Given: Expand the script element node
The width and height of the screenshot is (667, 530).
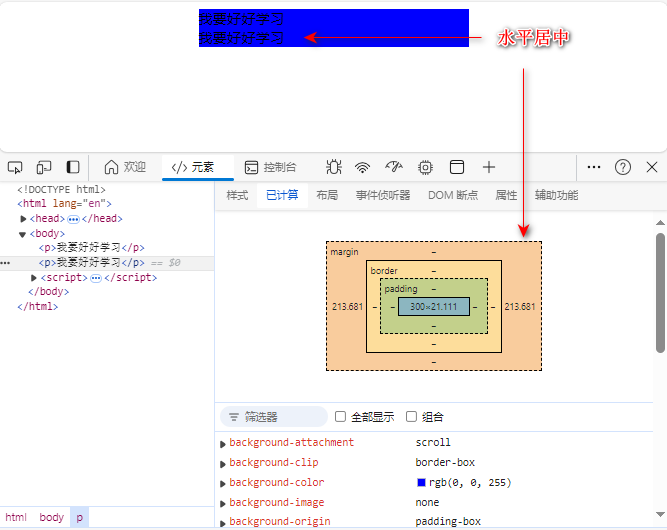Looking at the screenshot, I should pyautogui.click(x=34, y=278).
